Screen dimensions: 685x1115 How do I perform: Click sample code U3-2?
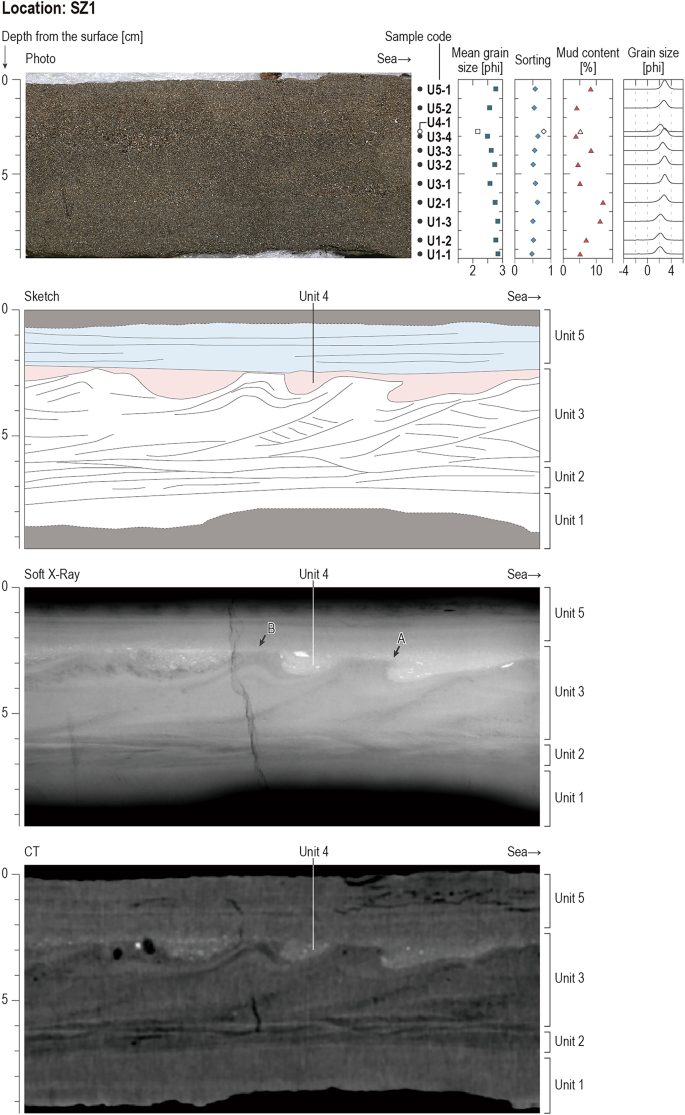[x=438, y=165]
